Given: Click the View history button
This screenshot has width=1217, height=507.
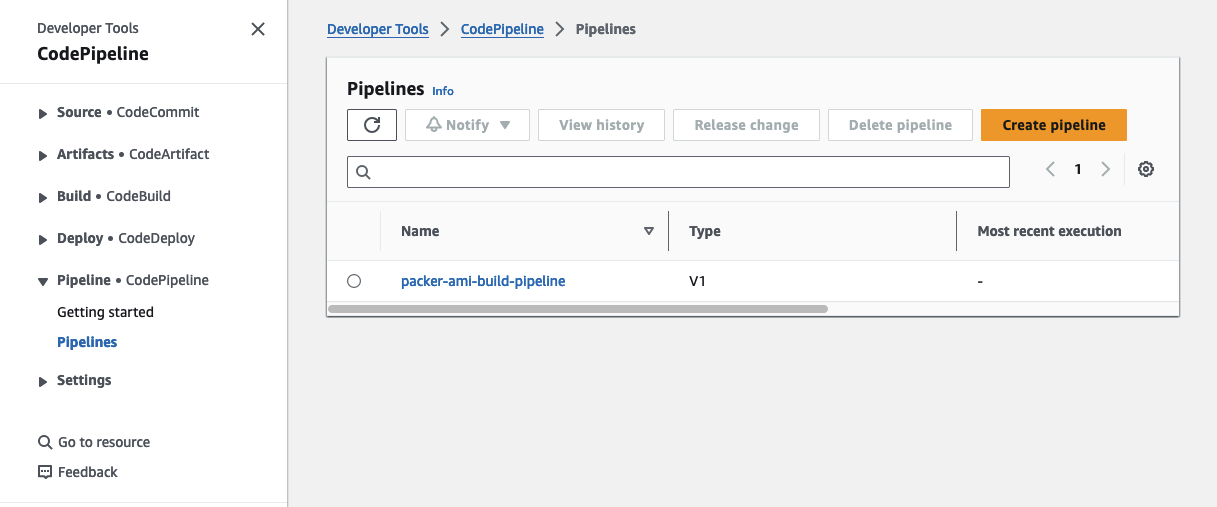Looking at the screenshot, I should [x=601, y=125].
